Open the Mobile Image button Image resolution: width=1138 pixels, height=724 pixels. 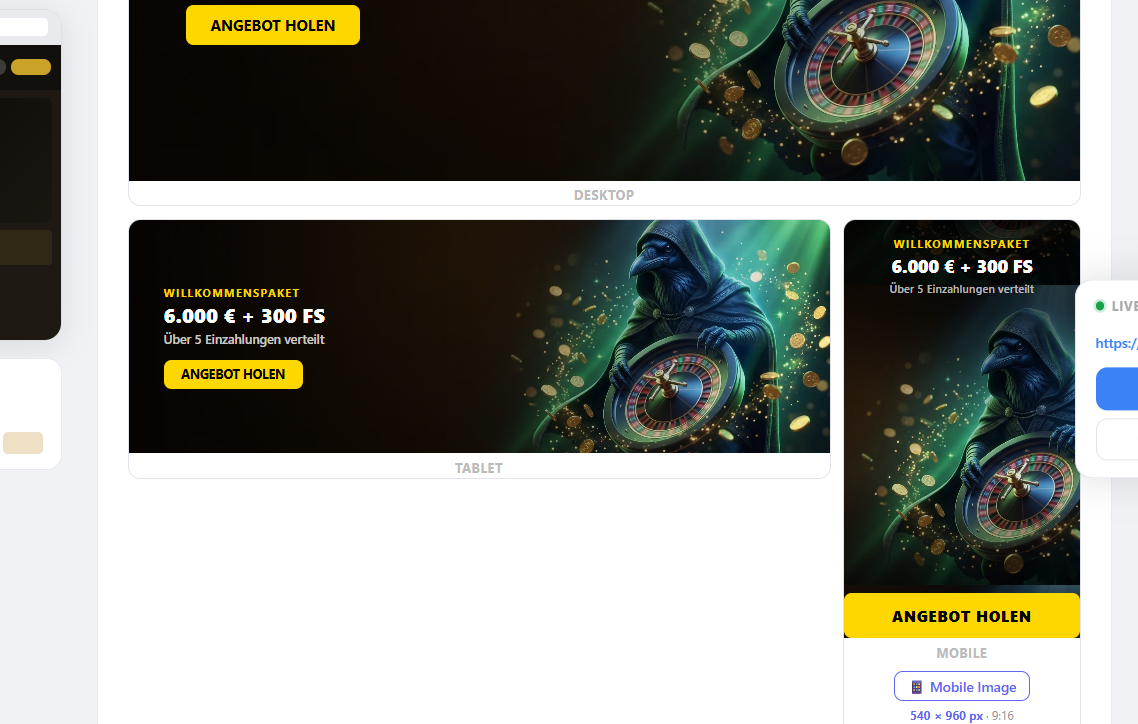pyautogui.click(x=962, y=686)
